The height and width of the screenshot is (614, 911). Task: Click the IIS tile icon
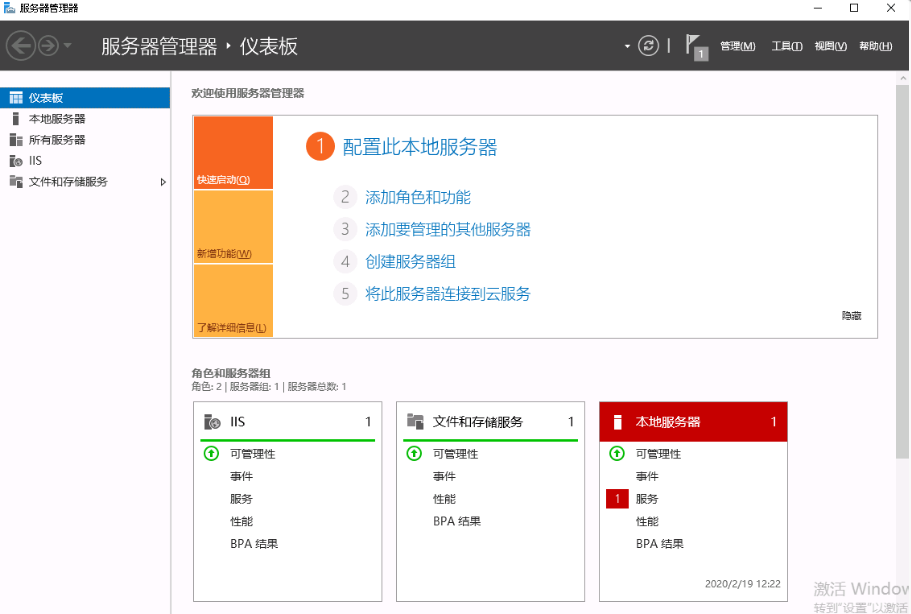(x=212, y=422)
